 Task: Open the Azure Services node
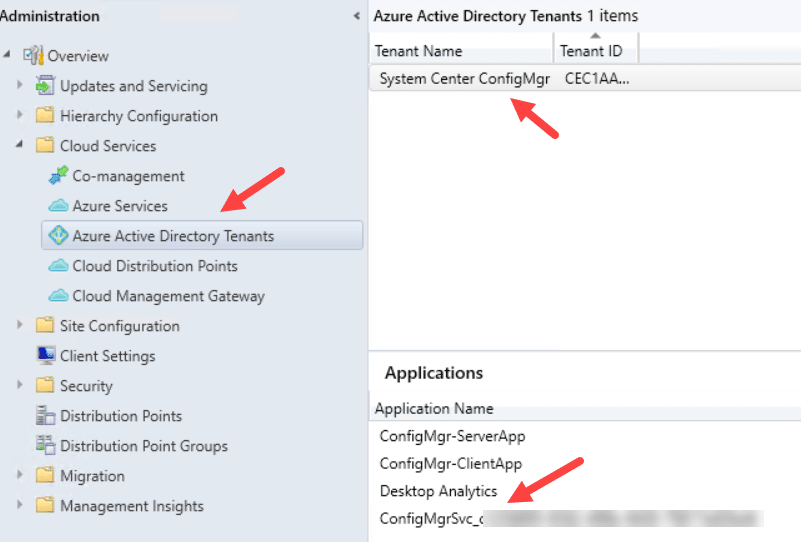click(120, 206)
